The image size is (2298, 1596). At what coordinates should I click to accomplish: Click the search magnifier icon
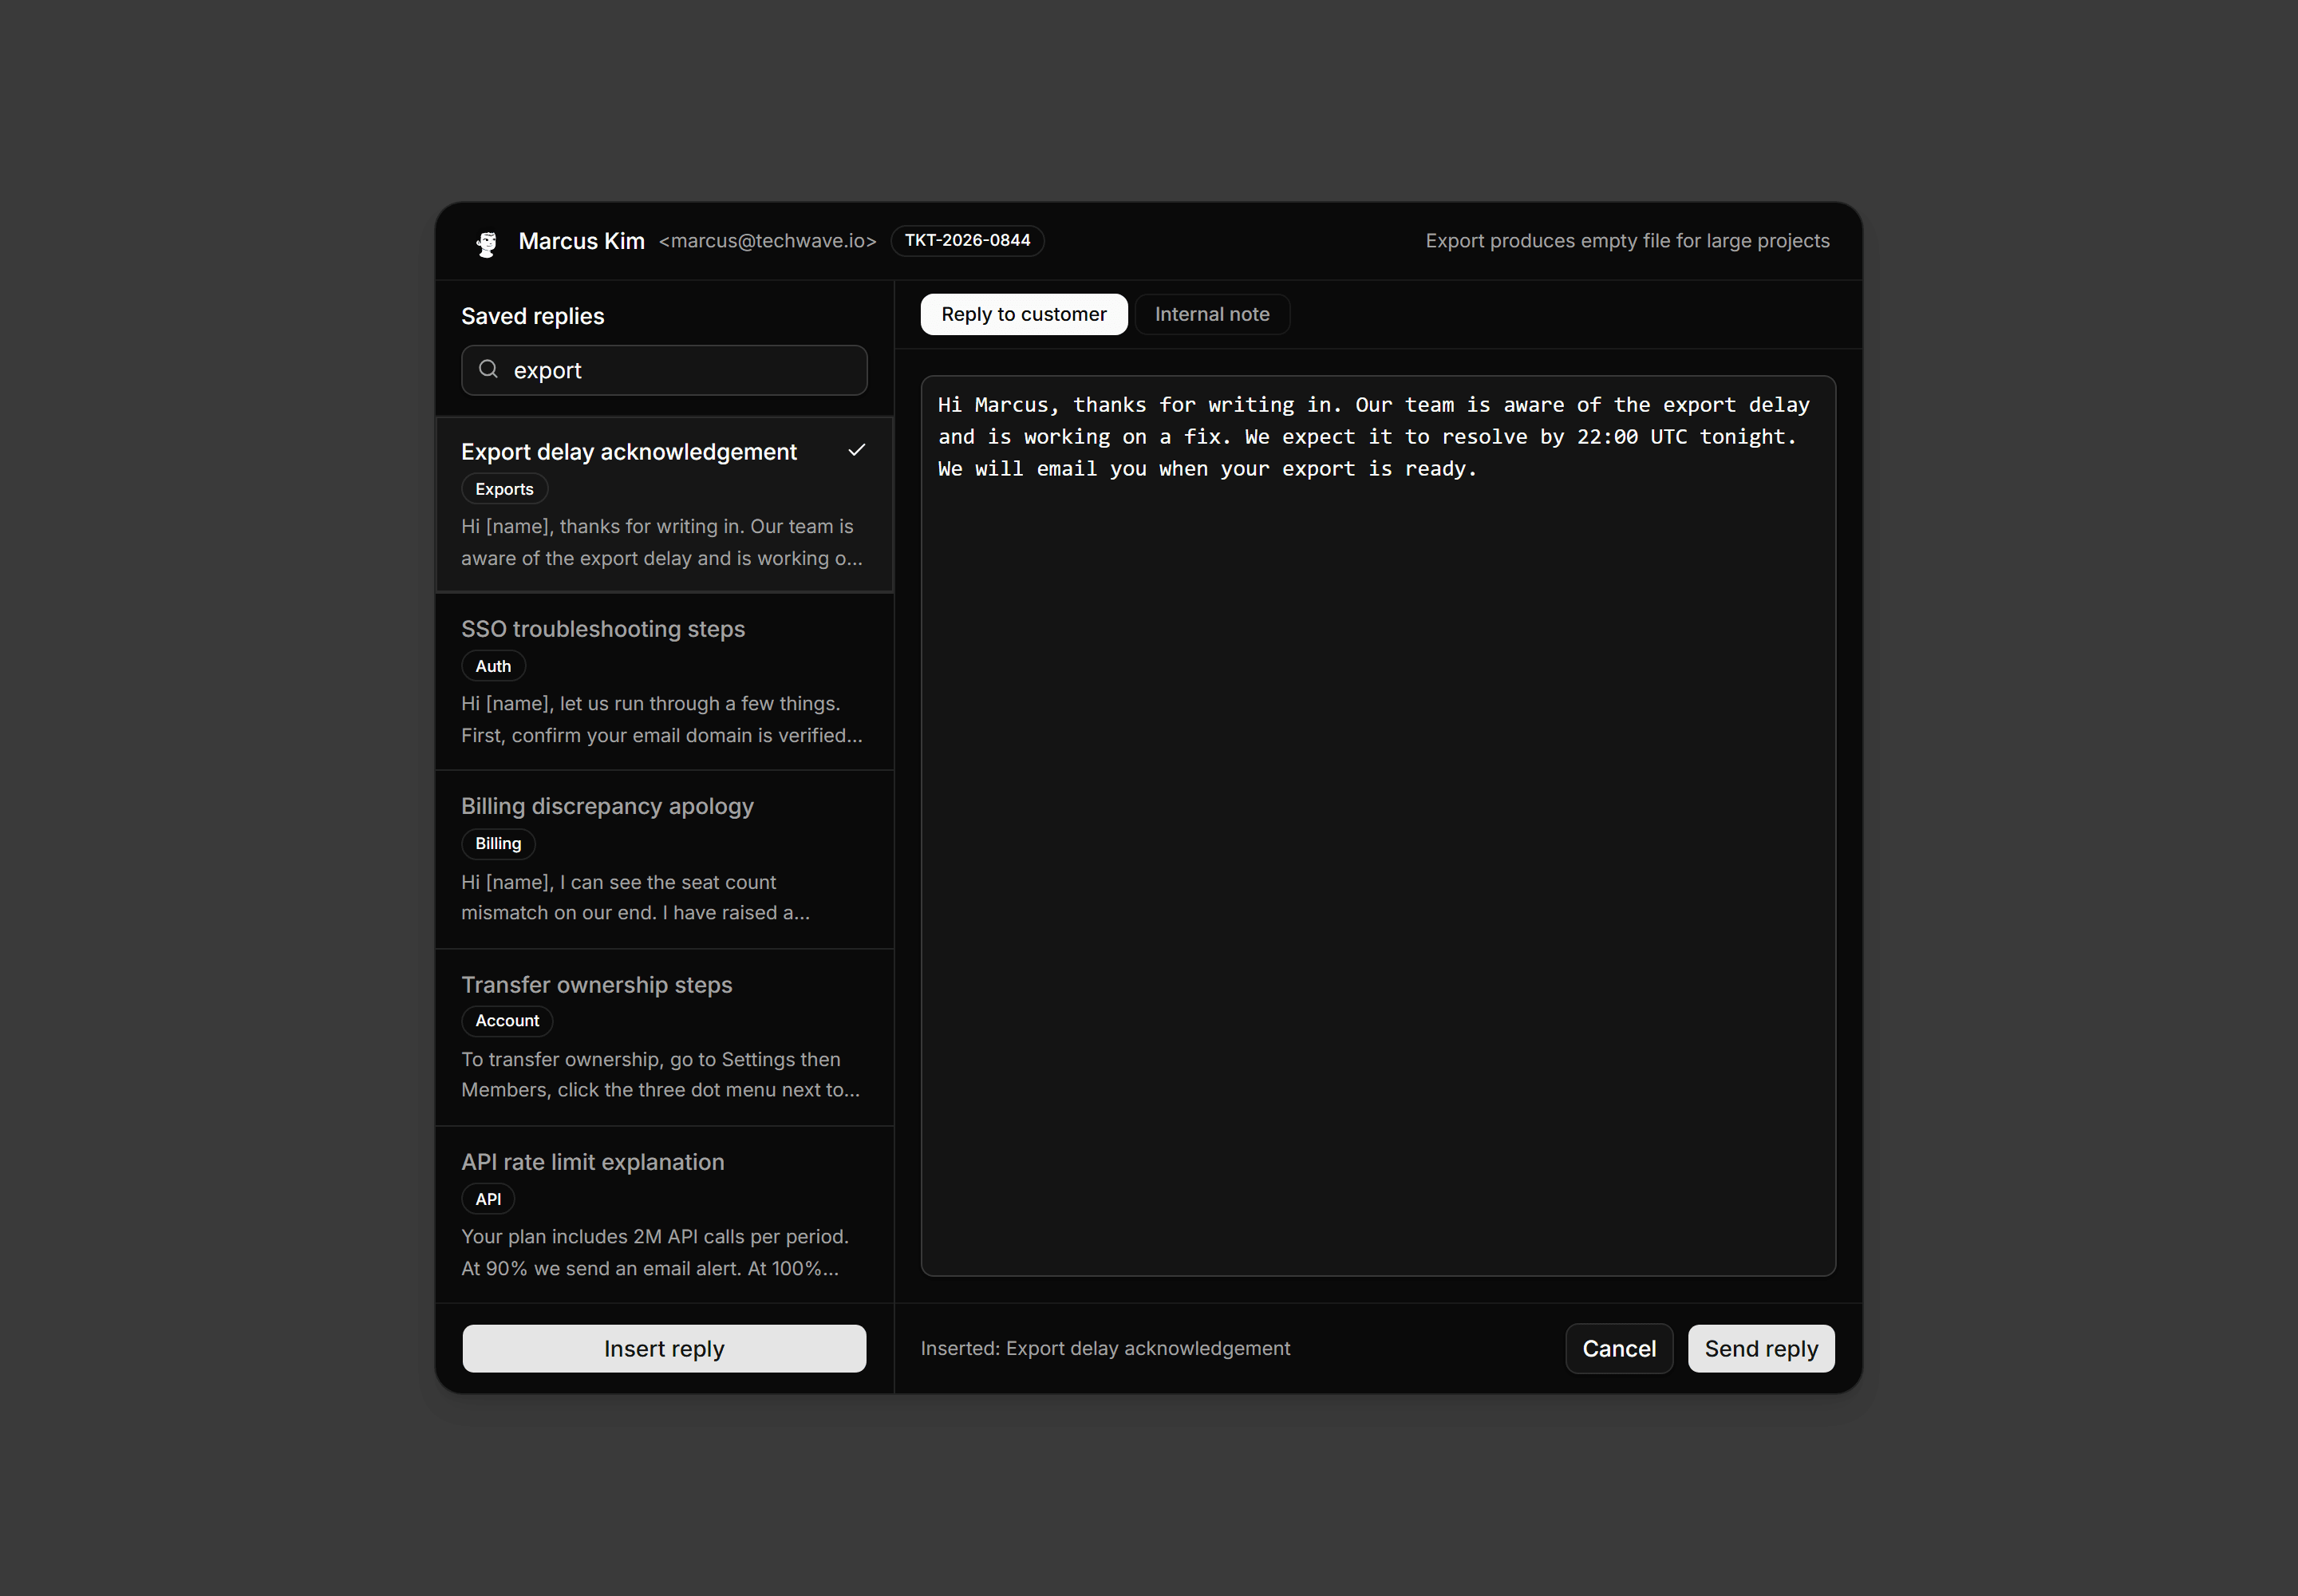tap(488, 370)
